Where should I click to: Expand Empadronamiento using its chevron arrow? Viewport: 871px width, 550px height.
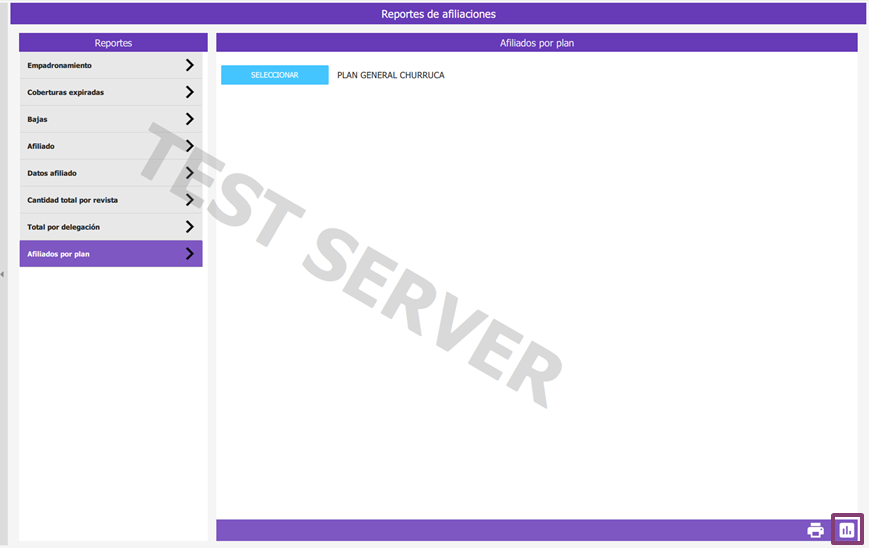pyautogui.click(x=190, y=66)
